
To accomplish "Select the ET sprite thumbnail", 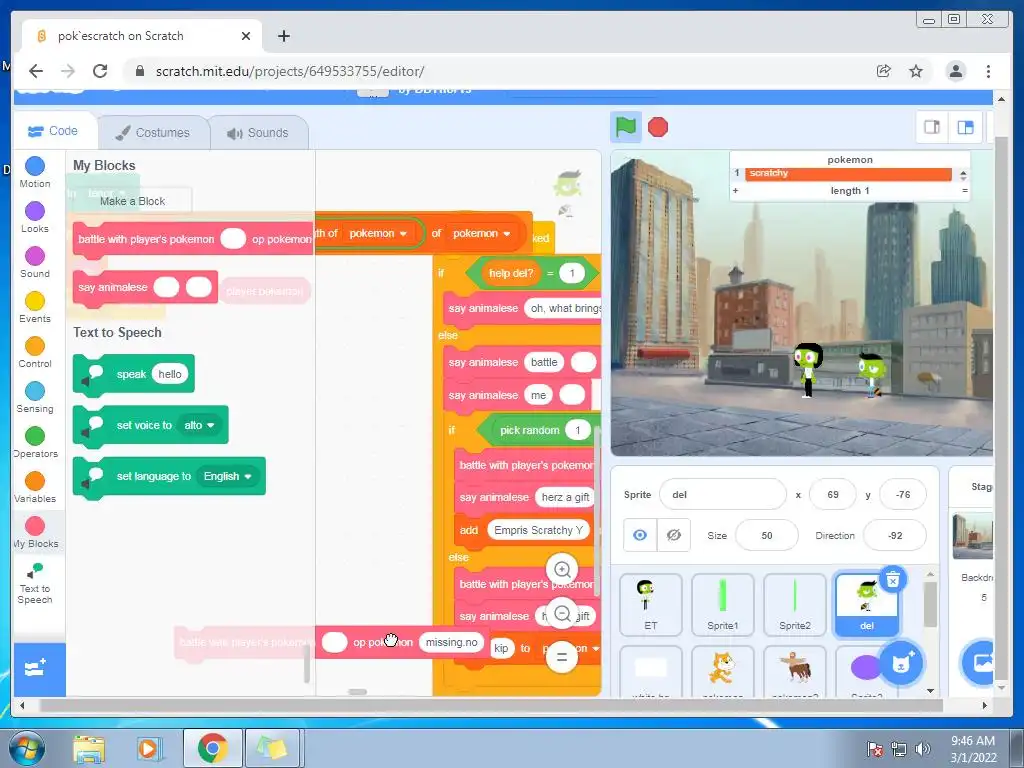I will [650, 605].
